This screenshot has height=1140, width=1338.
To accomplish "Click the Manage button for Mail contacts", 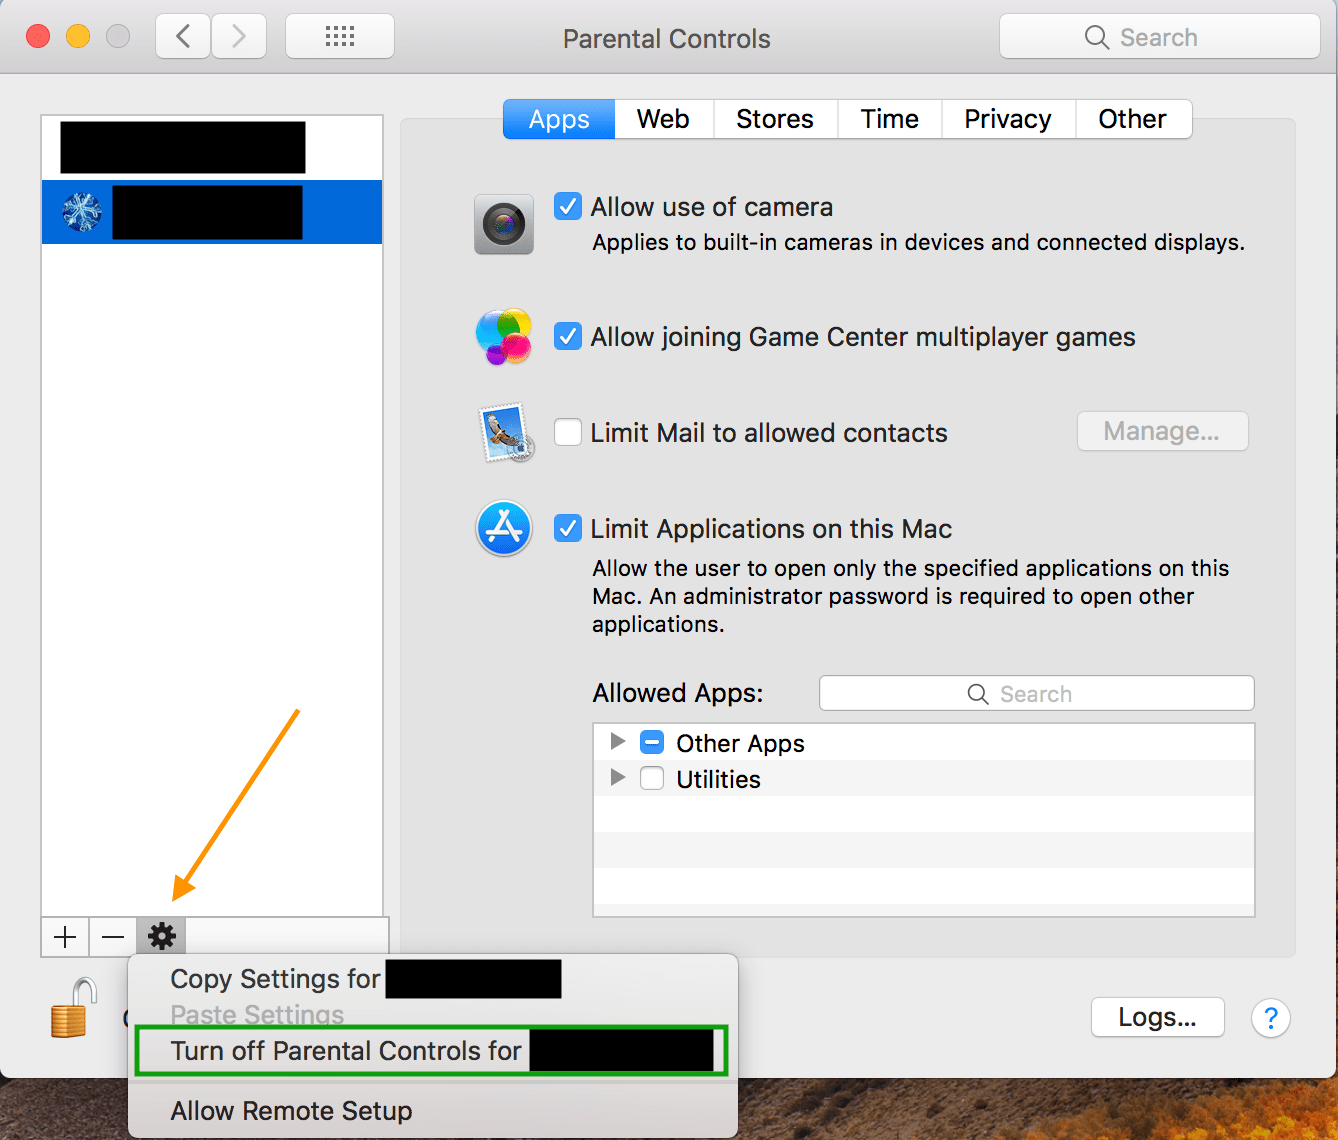I will pyautogui.click(x=1161, y=431).
